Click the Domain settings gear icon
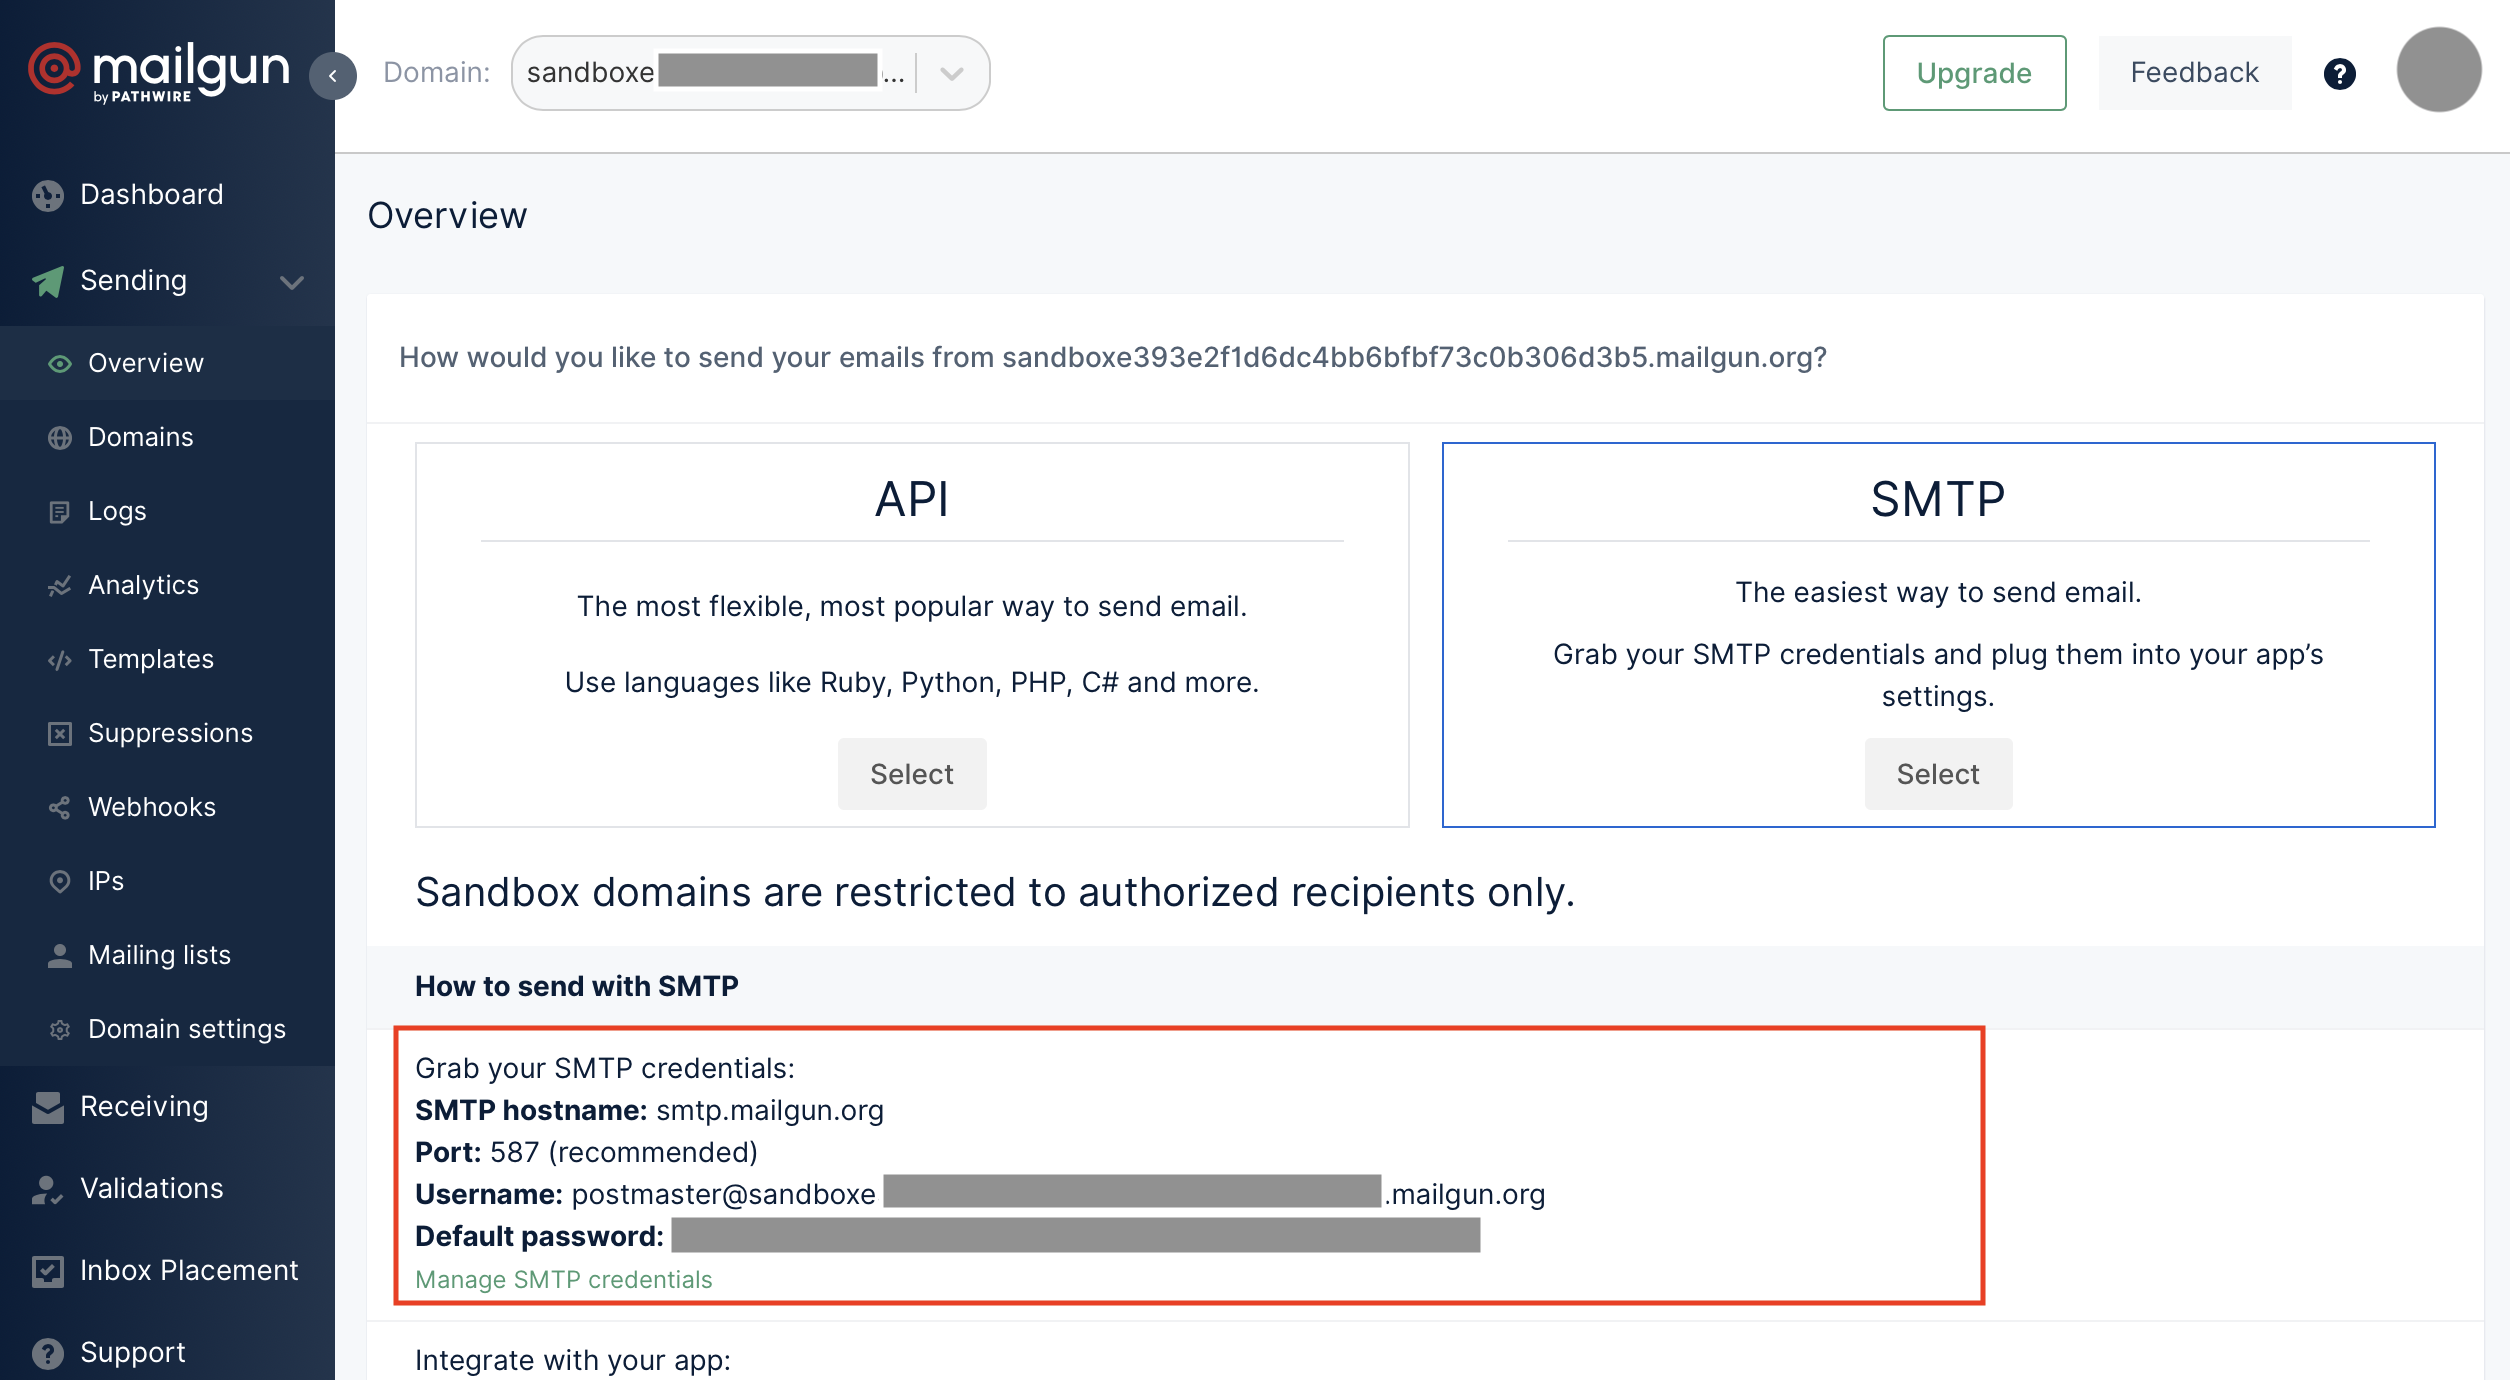This screenshot has height=1380, width=2510. coord(60,1029)
